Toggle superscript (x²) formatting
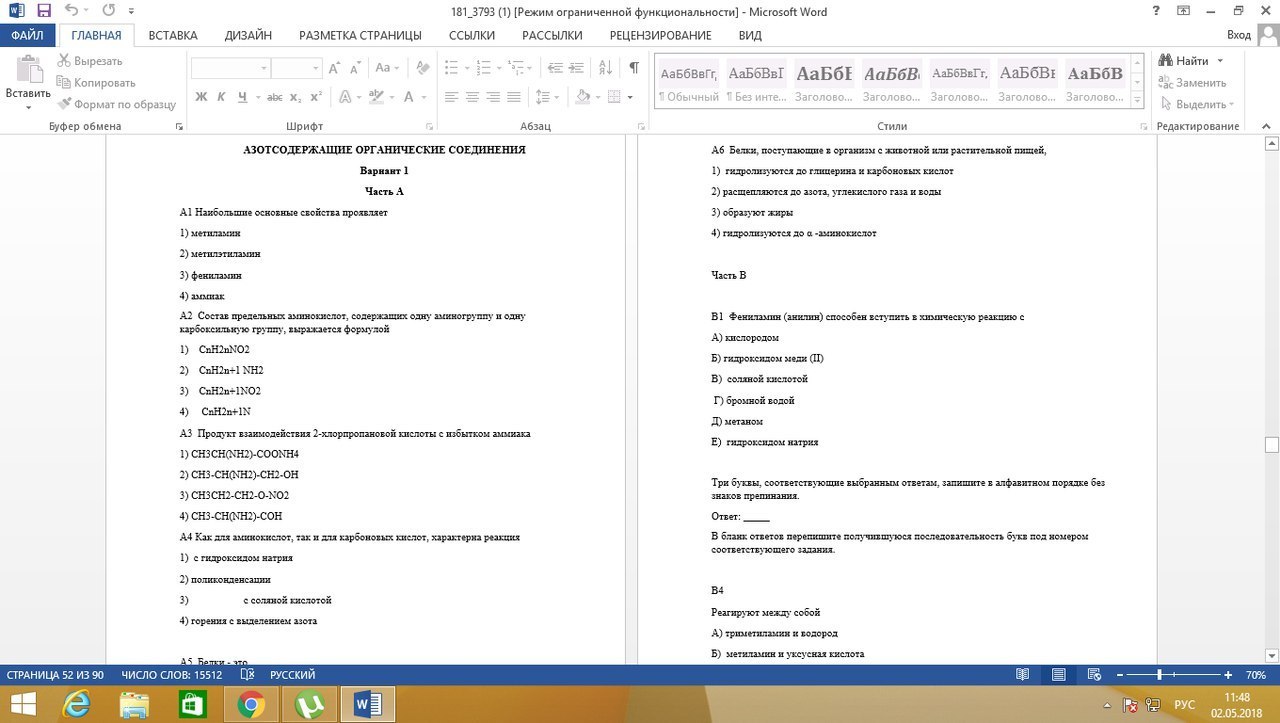The height and width of the screenshot is (723, 1280). coord(315,97)
